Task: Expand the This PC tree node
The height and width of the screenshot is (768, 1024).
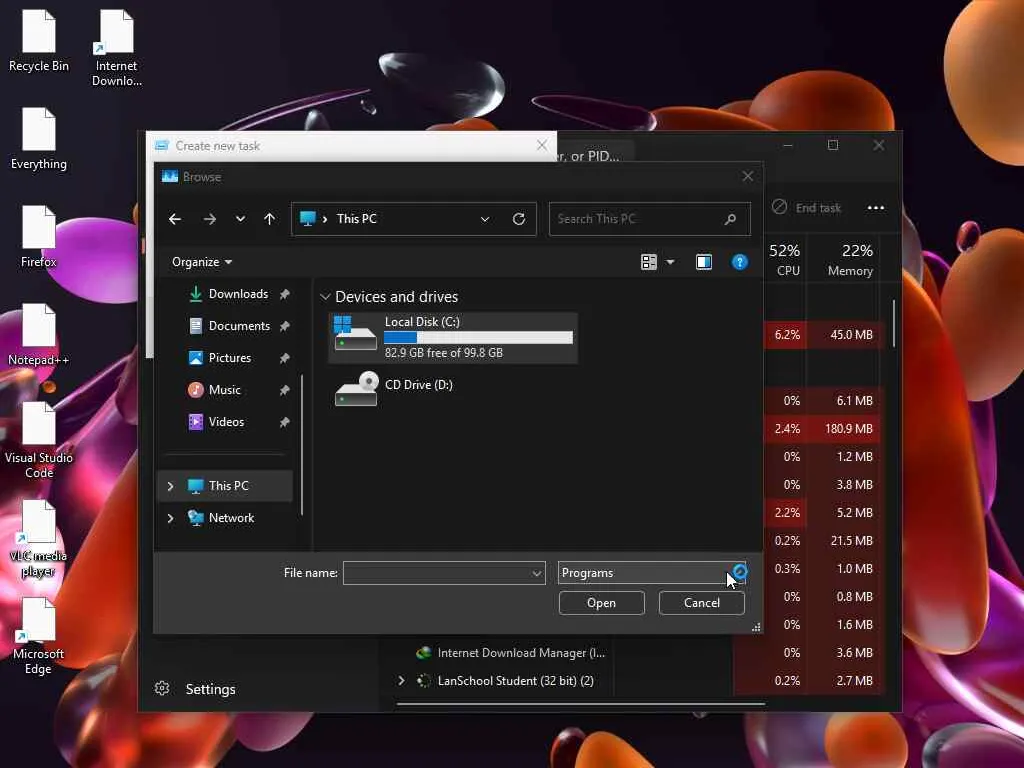Action: [170, 486]
